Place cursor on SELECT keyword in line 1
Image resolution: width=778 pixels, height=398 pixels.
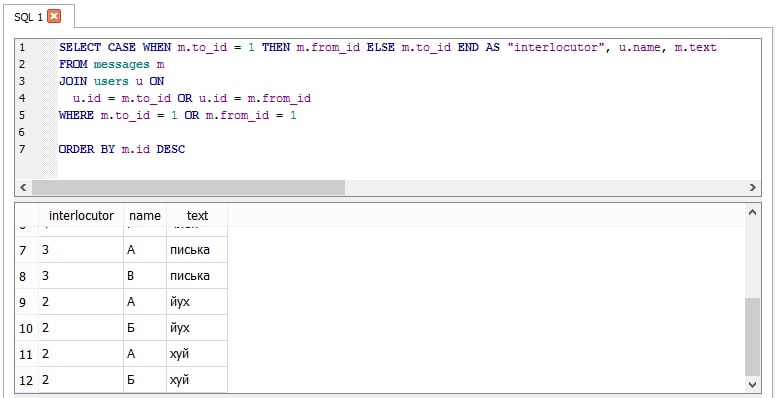click(x=80, y=48)
